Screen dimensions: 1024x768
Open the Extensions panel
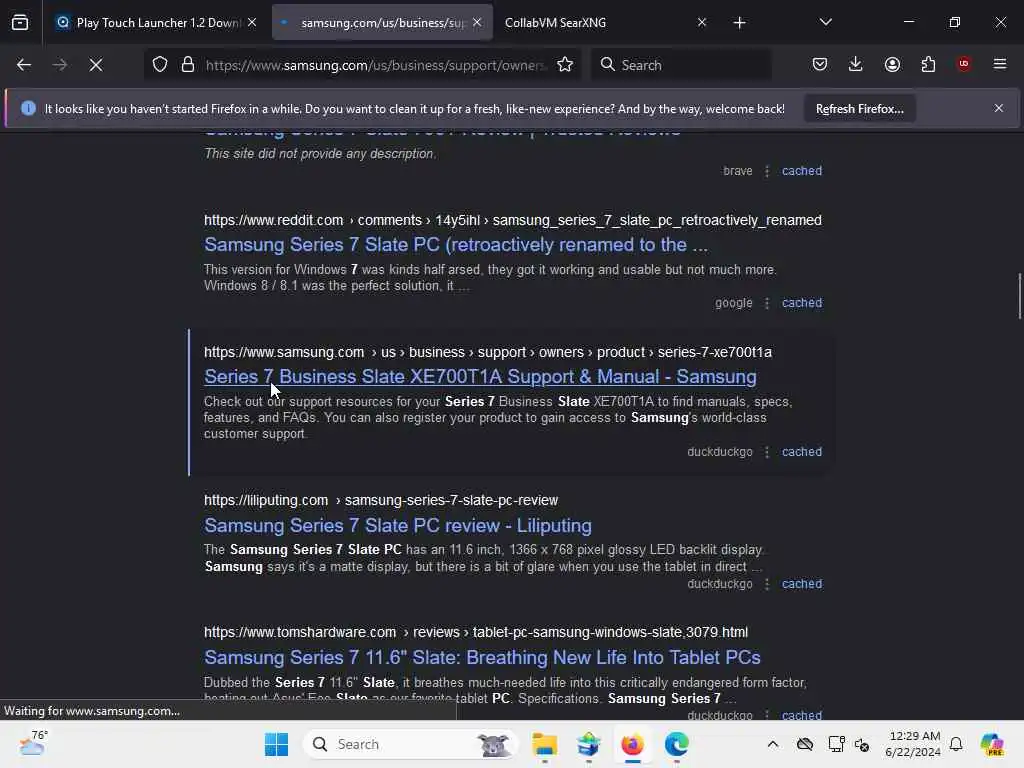pyautogui.click(x=928, y=64)
